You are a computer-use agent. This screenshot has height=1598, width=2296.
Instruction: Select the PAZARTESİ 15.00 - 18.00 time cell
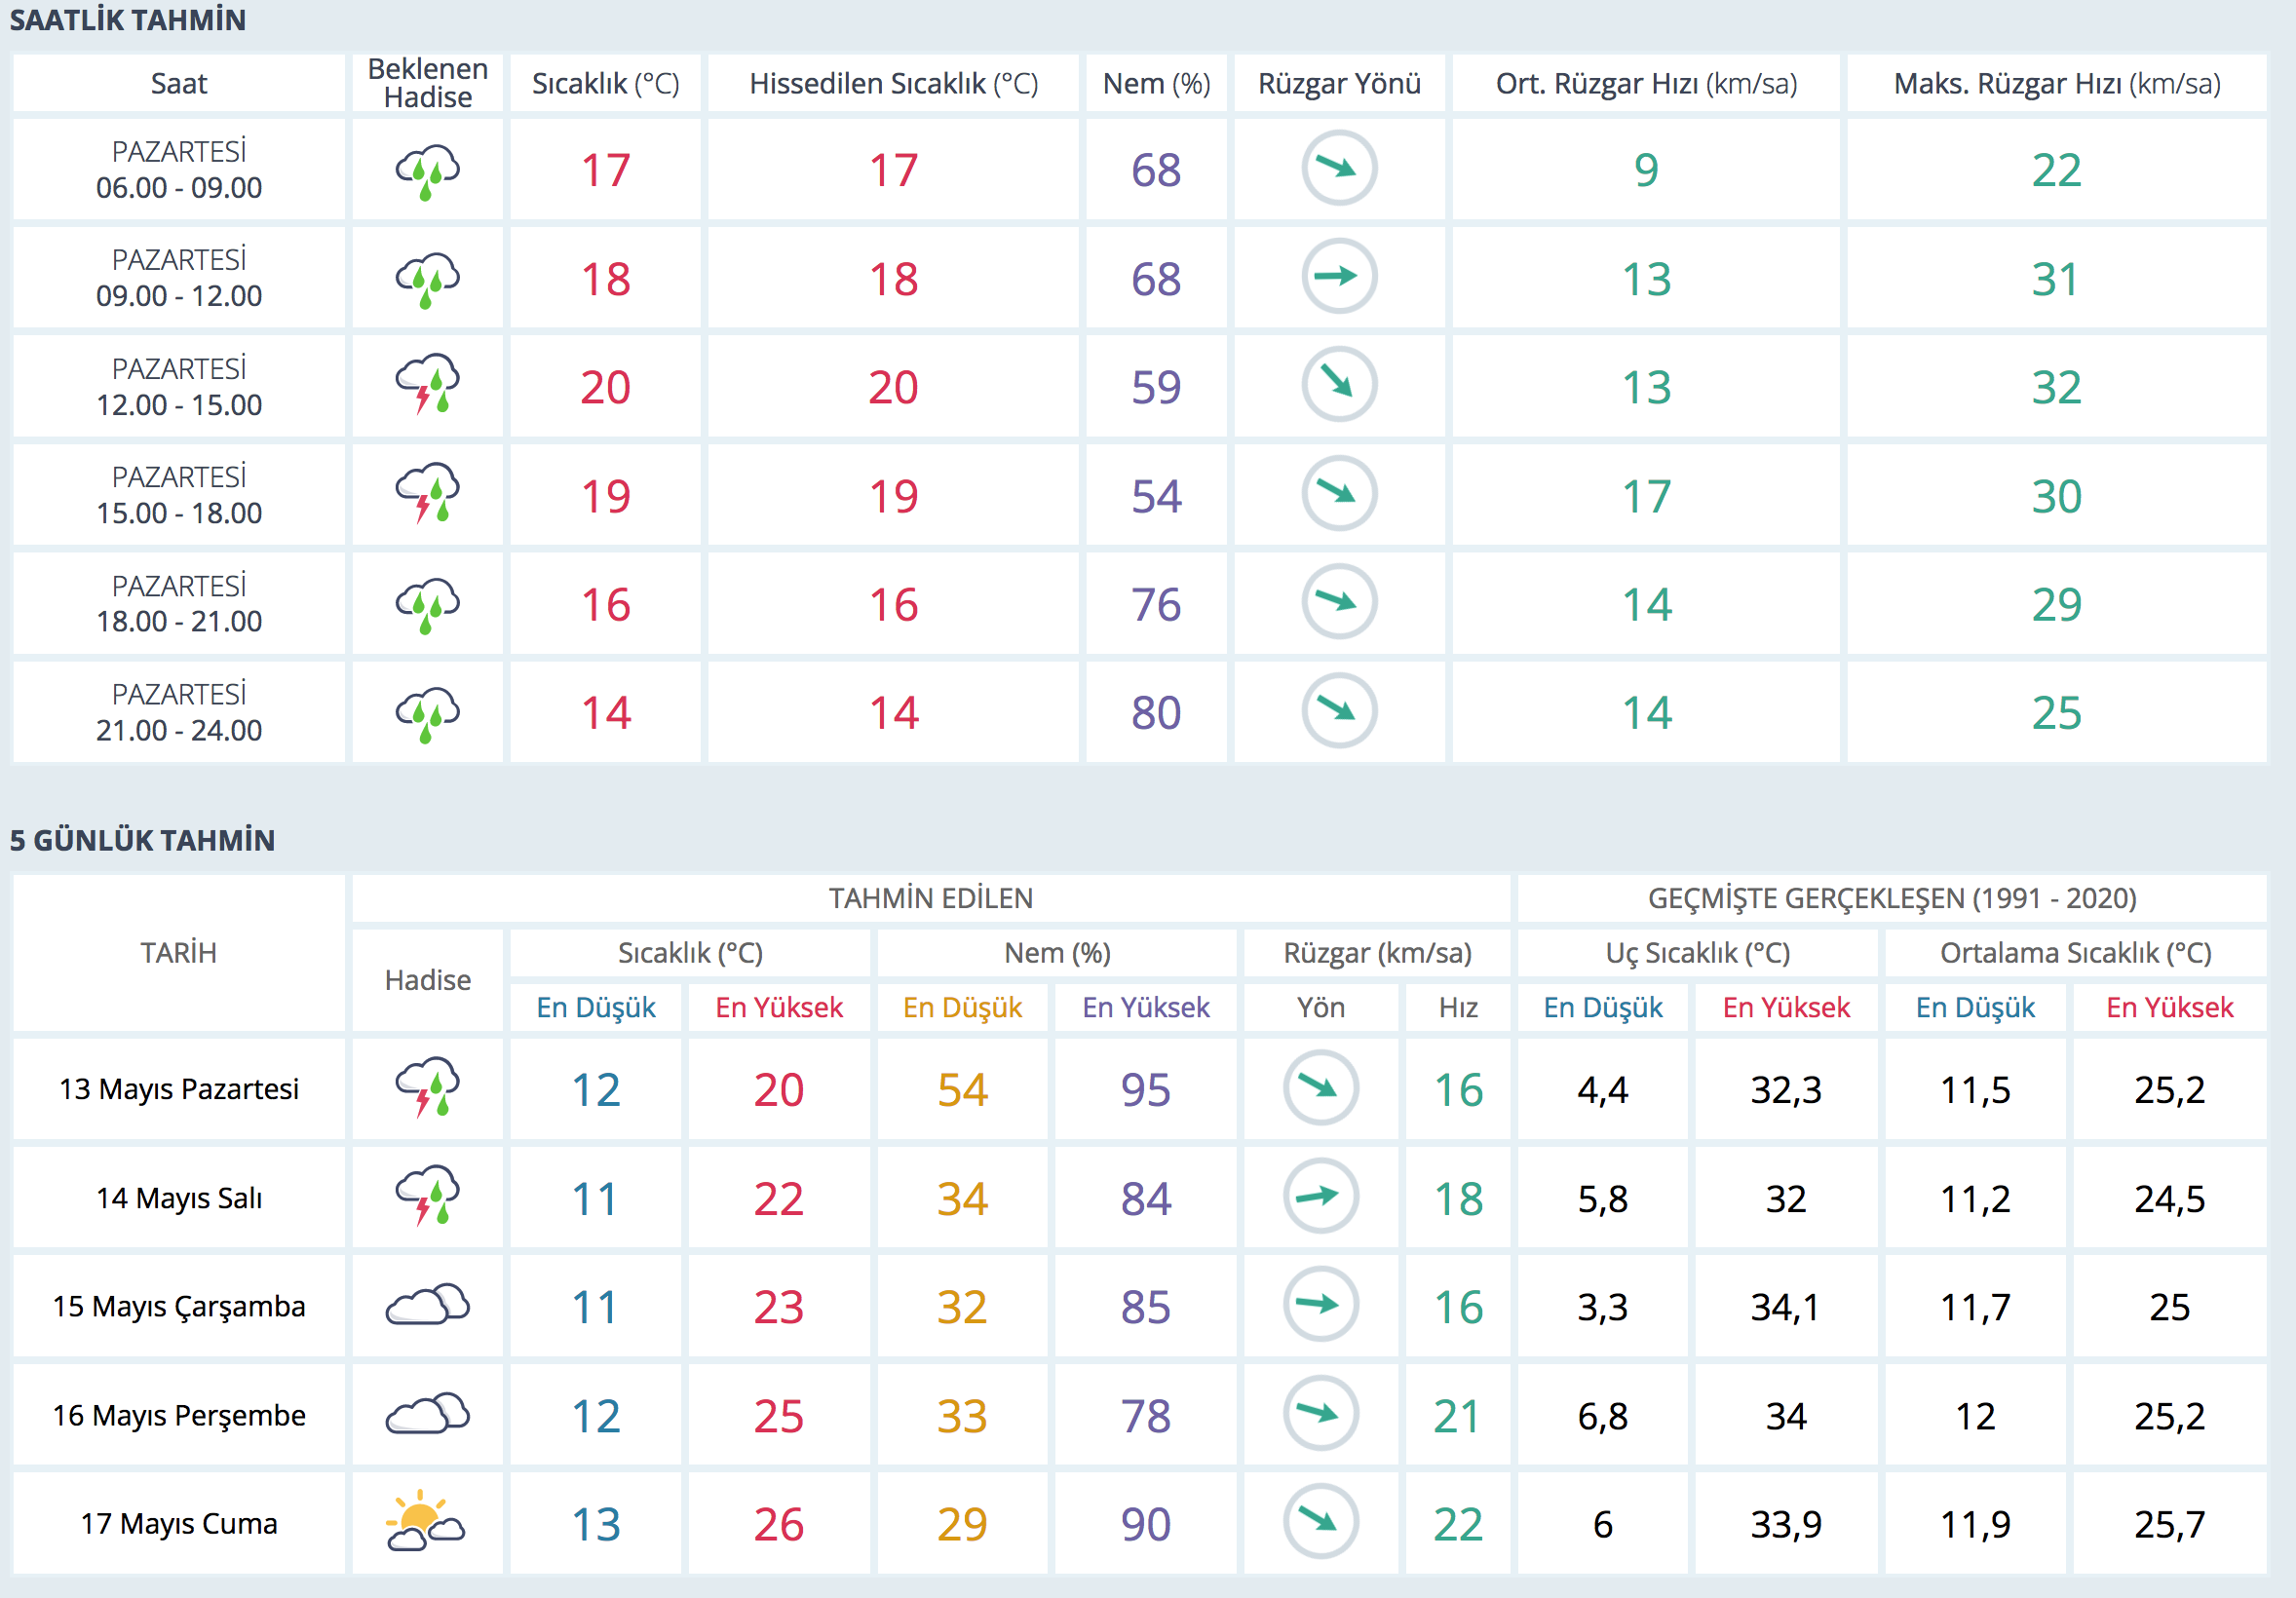(179, 495)
